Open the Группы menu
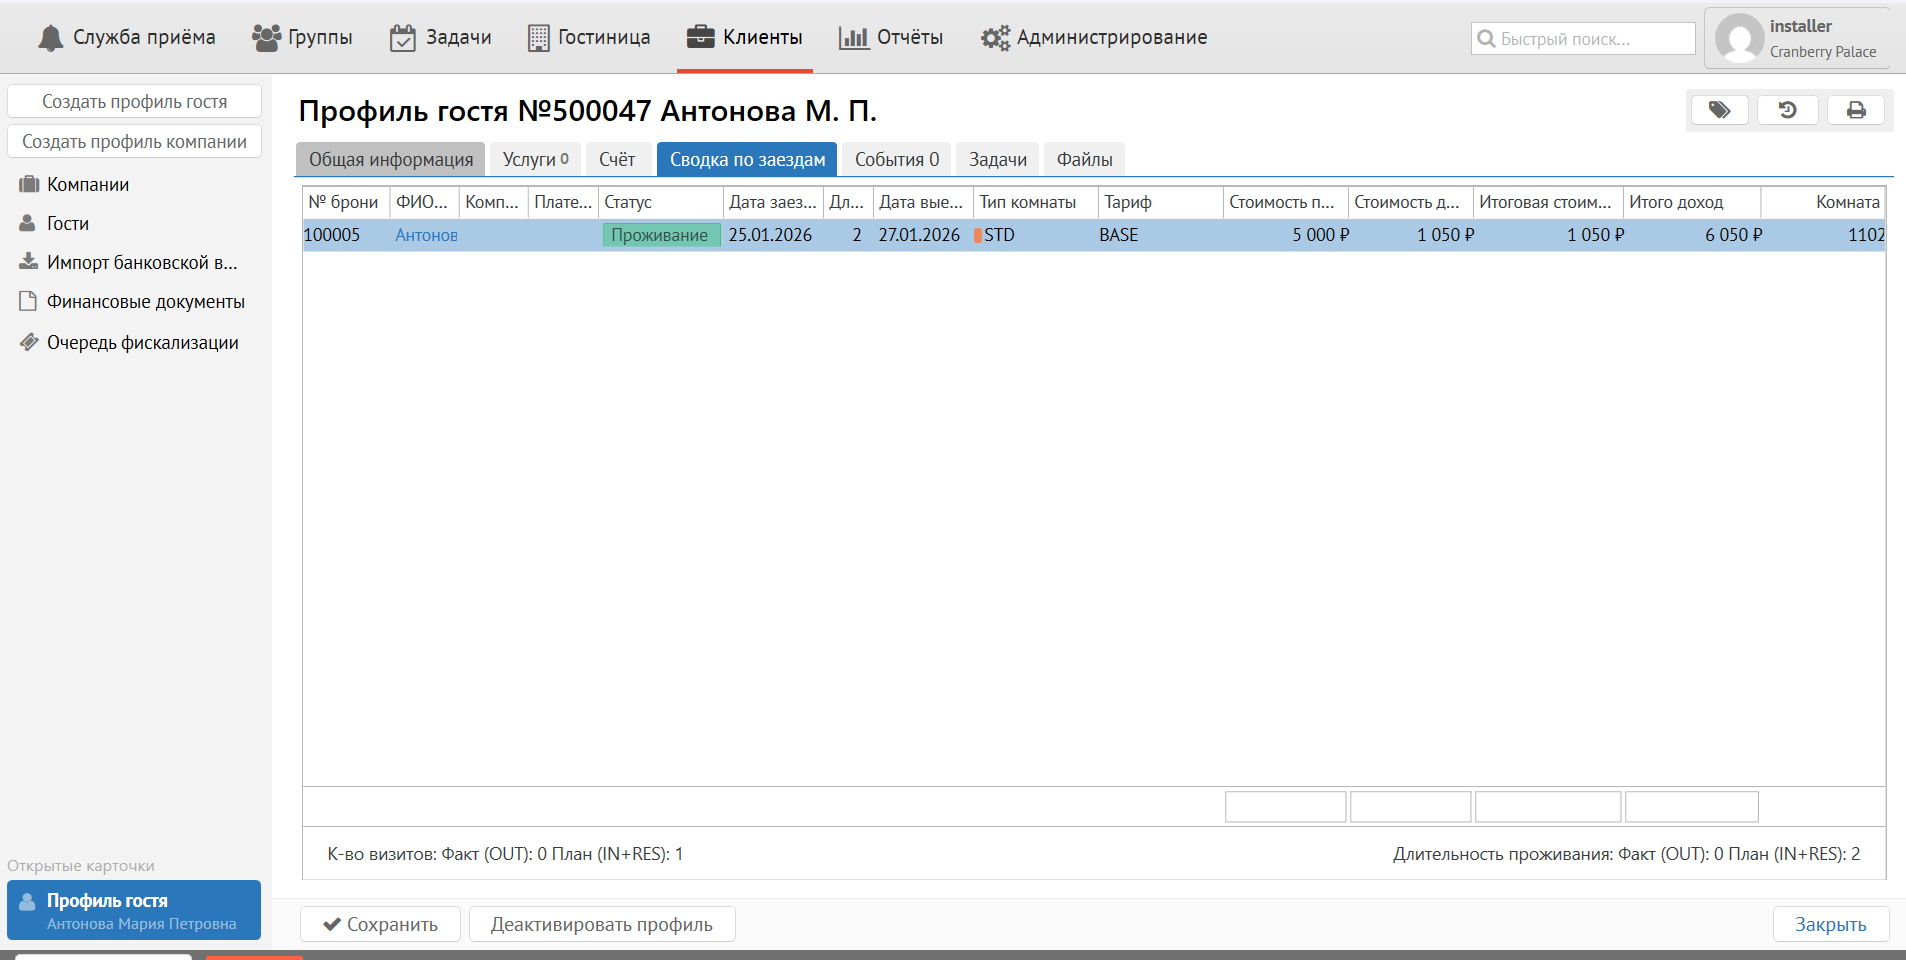Viewport: 1906px width, 960px height. 302,38
